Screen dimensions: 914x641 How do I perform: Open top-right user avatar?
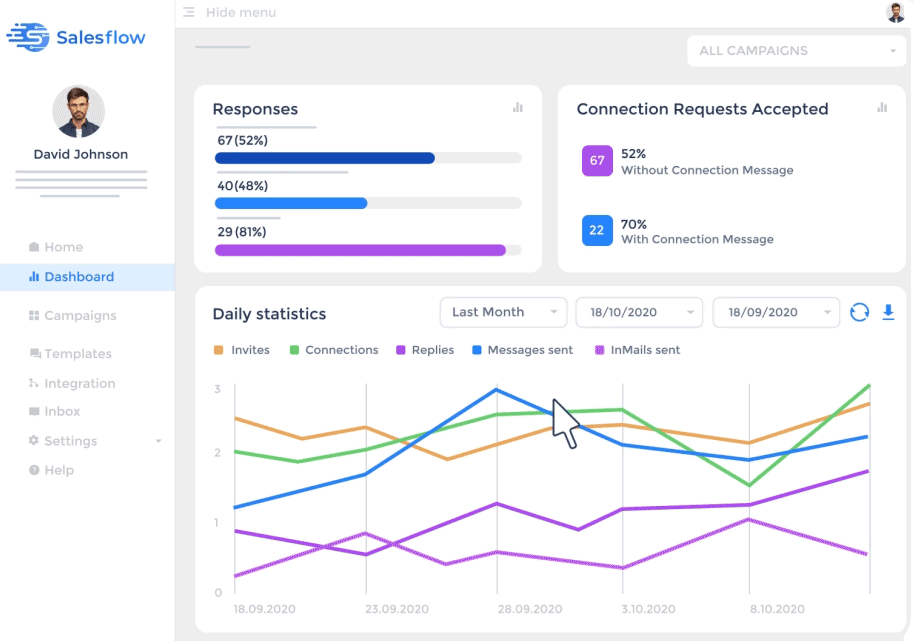coord(895,13)
